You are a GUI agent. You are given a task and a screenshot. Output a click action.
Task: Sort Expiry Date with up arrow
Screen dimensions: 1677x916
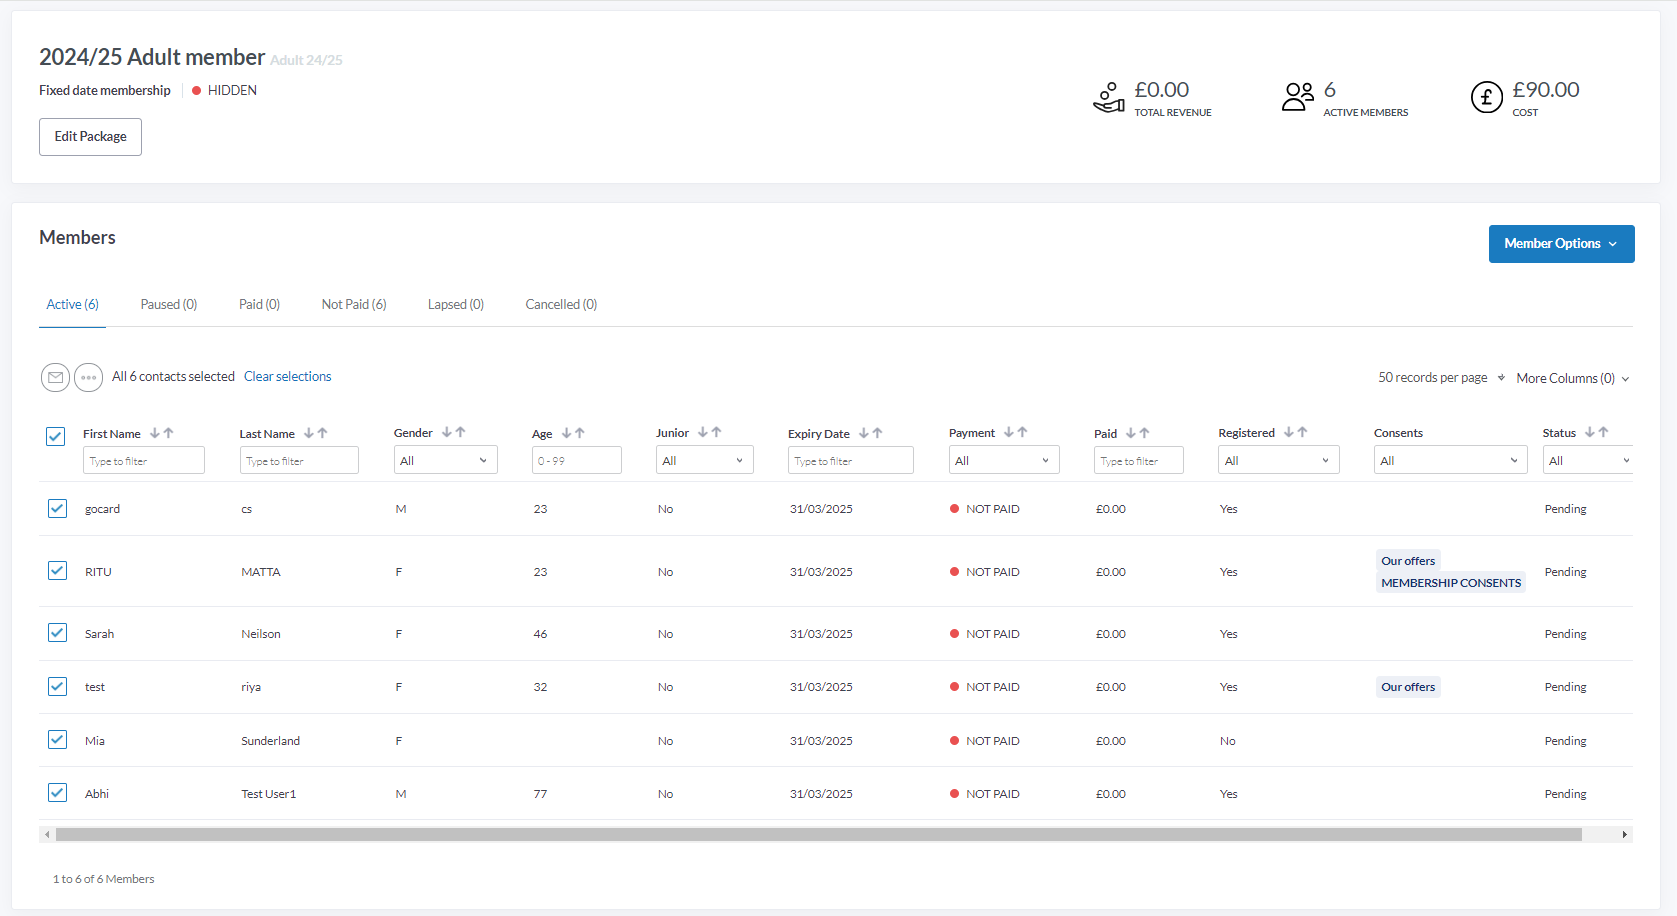click(877, 433)
